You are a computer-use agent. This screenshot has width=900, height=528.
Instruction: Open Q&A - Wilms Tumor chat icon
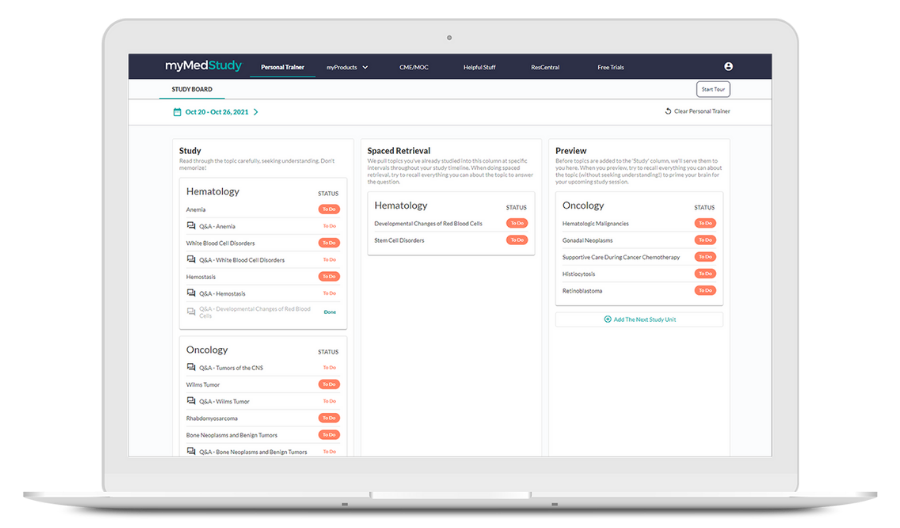[x=191, y=401]
